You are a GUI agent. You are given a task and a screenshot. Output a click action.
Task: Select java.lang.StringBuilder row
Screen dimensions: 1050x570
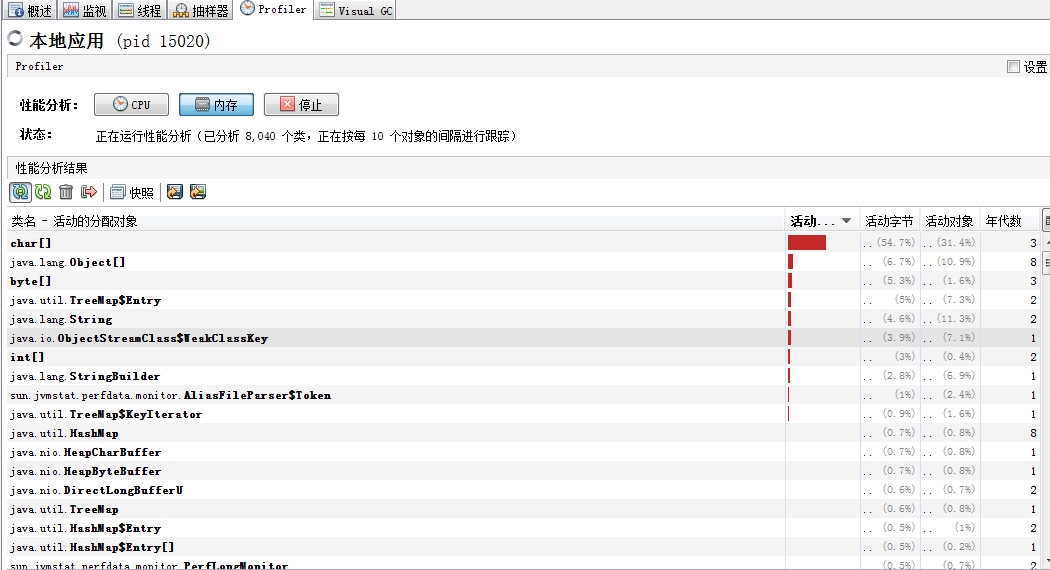[525, 376]
